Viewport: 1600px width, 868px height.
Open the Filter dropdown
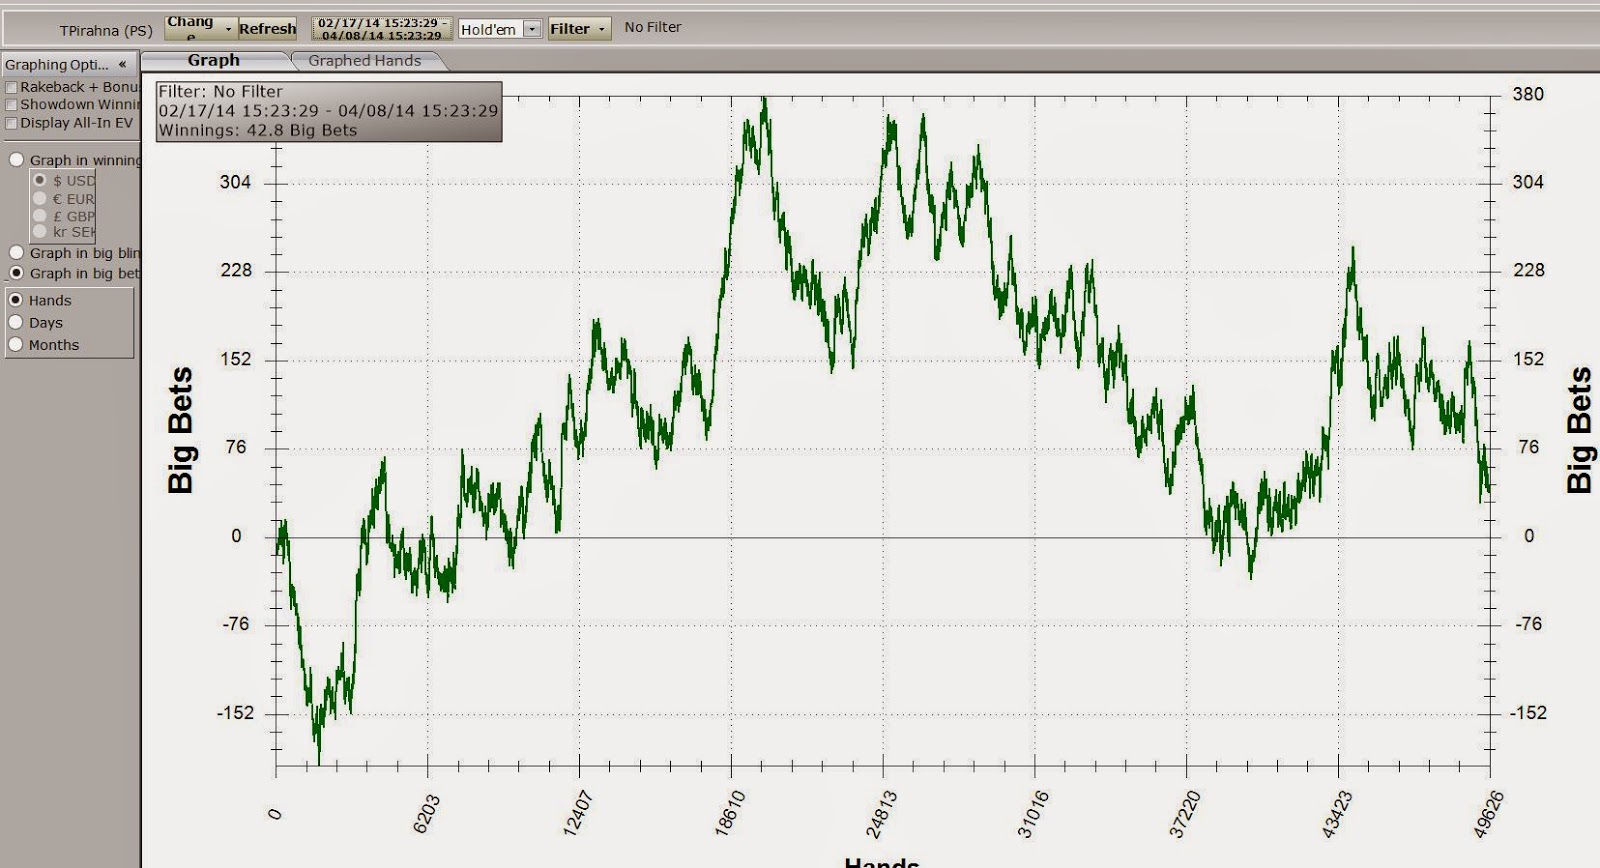point(579,29)
